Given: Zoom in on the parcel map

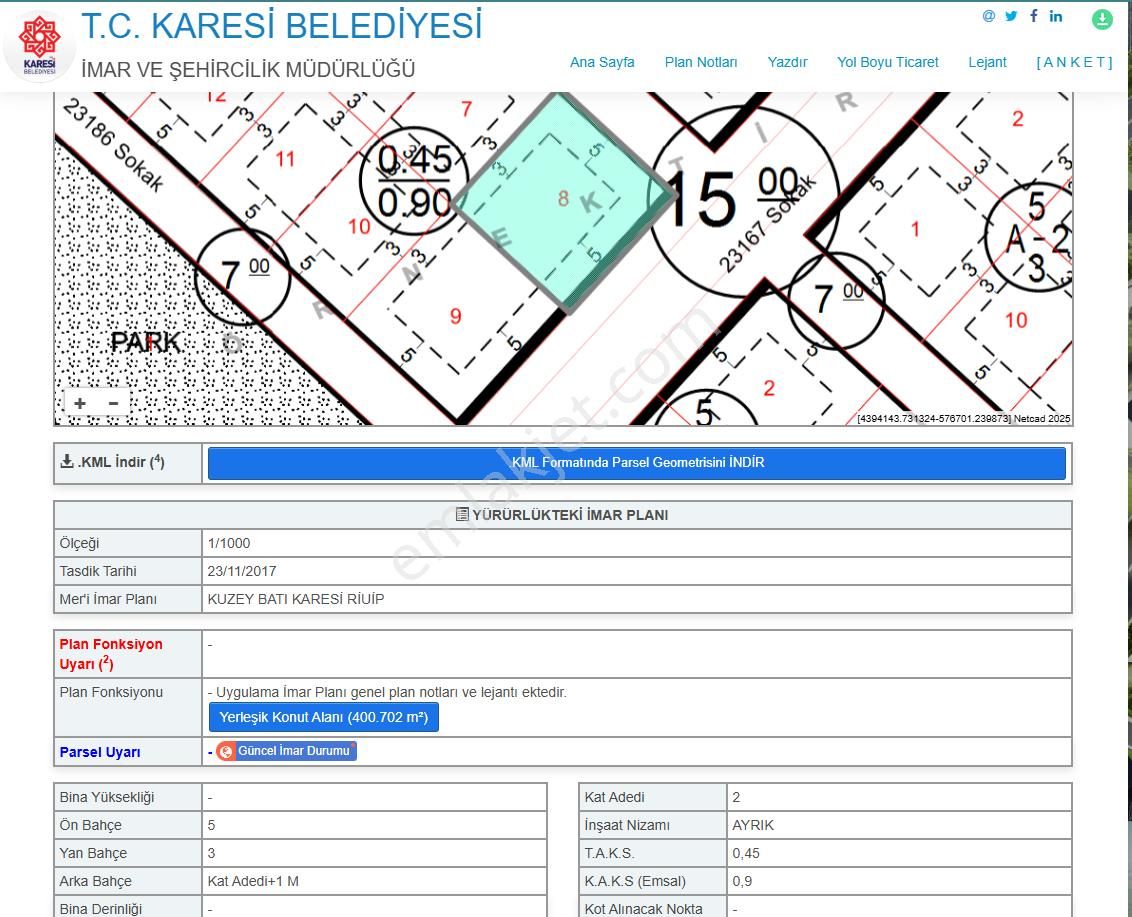Looking at the screenshot, I should click(x=80, y=402).
